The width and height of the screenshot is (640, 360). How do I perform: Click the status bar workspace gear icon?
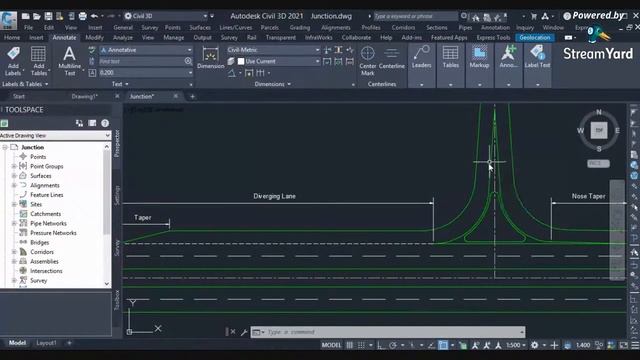534,345
